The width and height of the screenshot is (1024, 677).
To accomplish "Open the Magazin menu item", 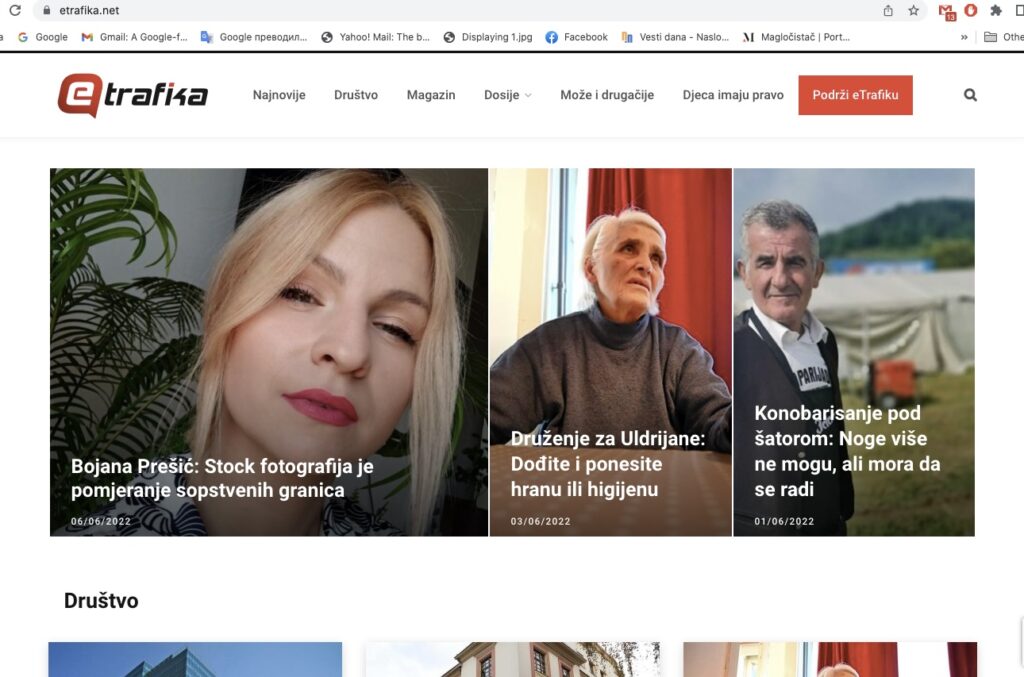I will tap(431, 95).
